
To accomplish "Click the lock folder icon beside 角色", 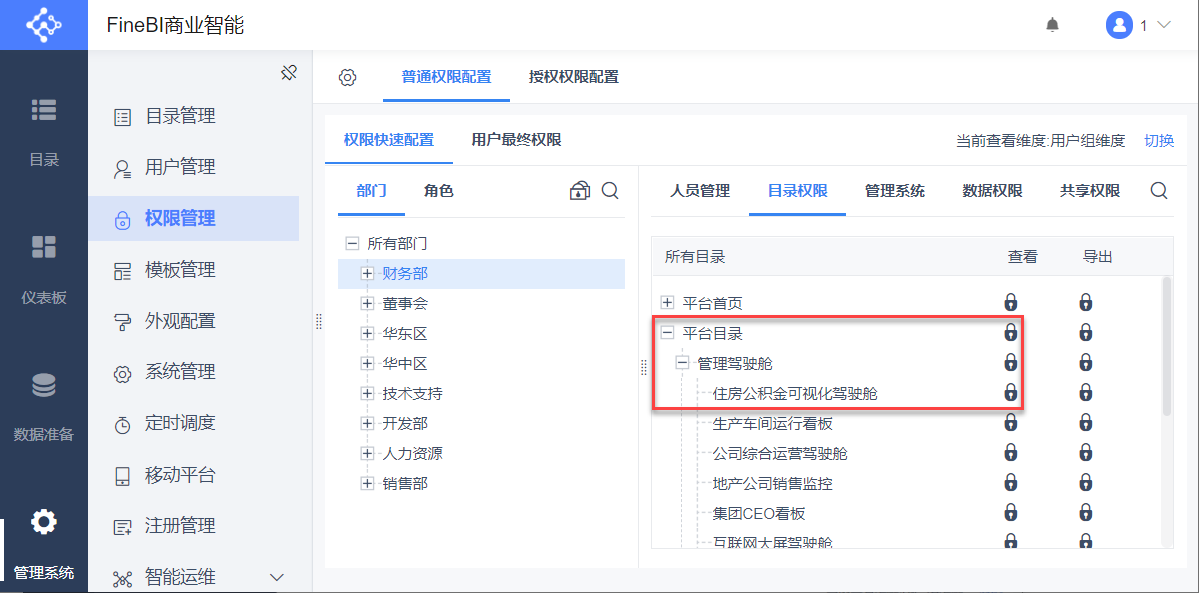I will pyautogui.click(x=579, y=191).
